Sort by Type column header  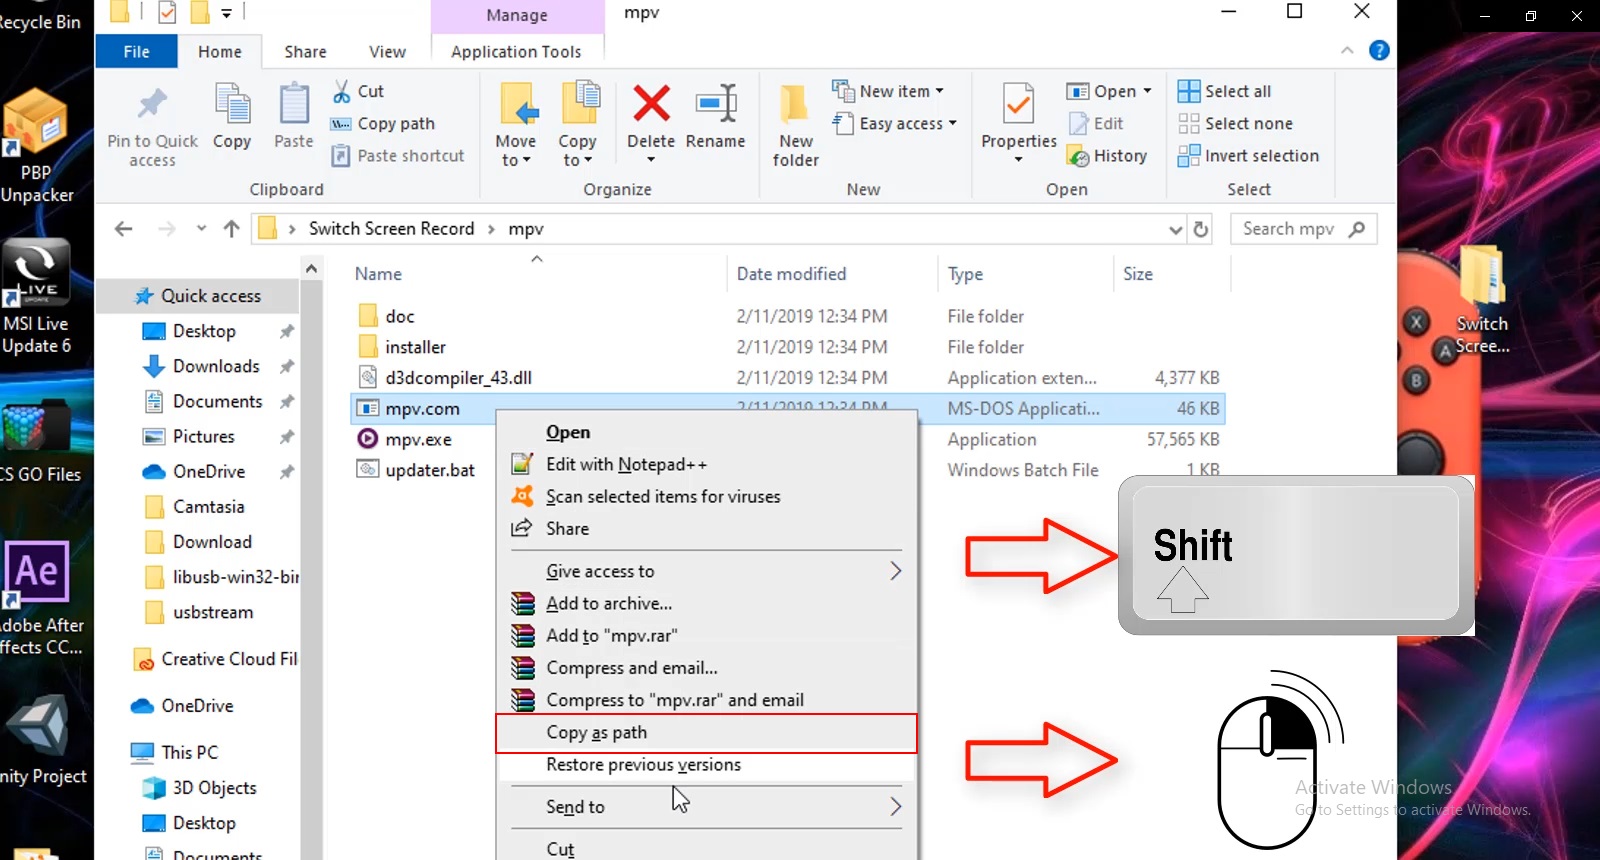pyautogui.click(x=965, y=274)
